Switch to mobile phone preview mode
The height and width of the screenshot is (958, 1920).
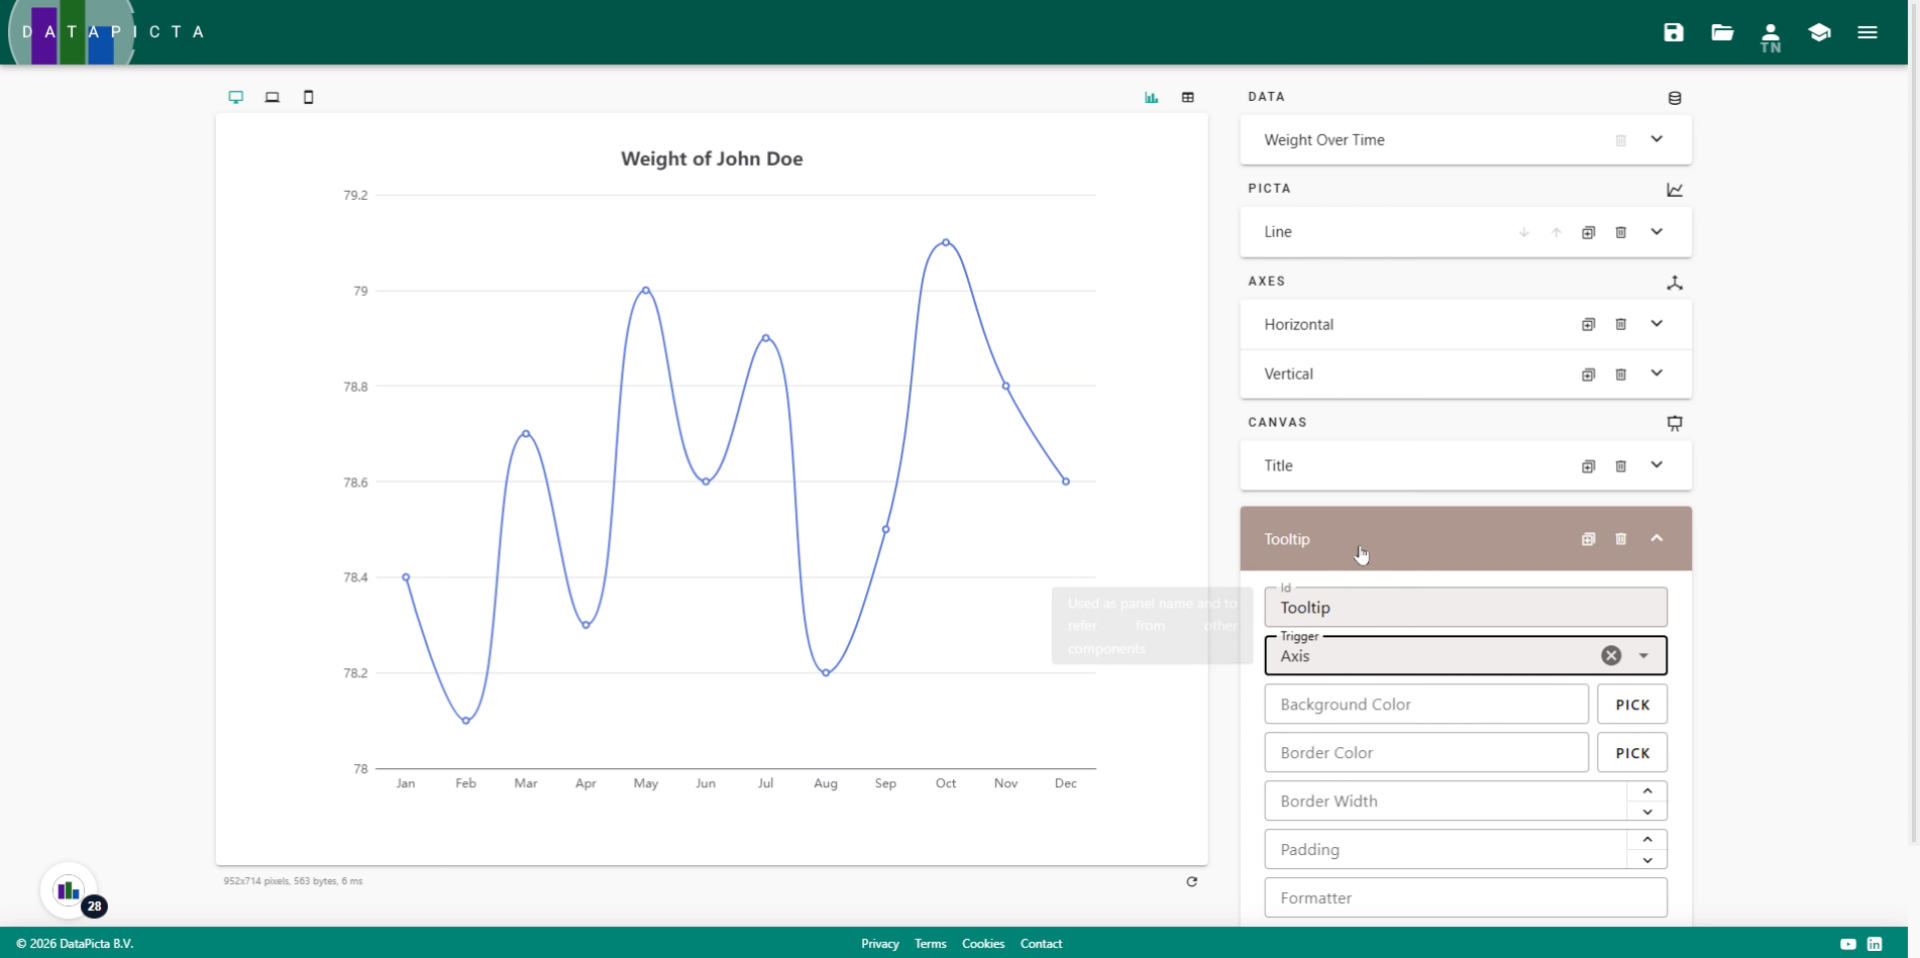click(308, 97)
